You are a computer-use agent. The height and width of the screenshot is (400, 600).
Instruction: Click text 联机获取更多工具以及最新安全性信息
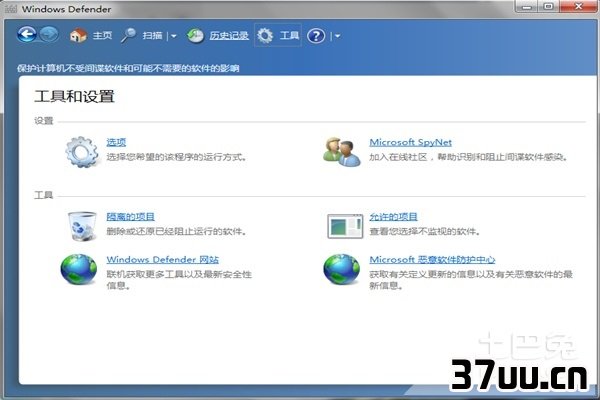tap(179, 280)
